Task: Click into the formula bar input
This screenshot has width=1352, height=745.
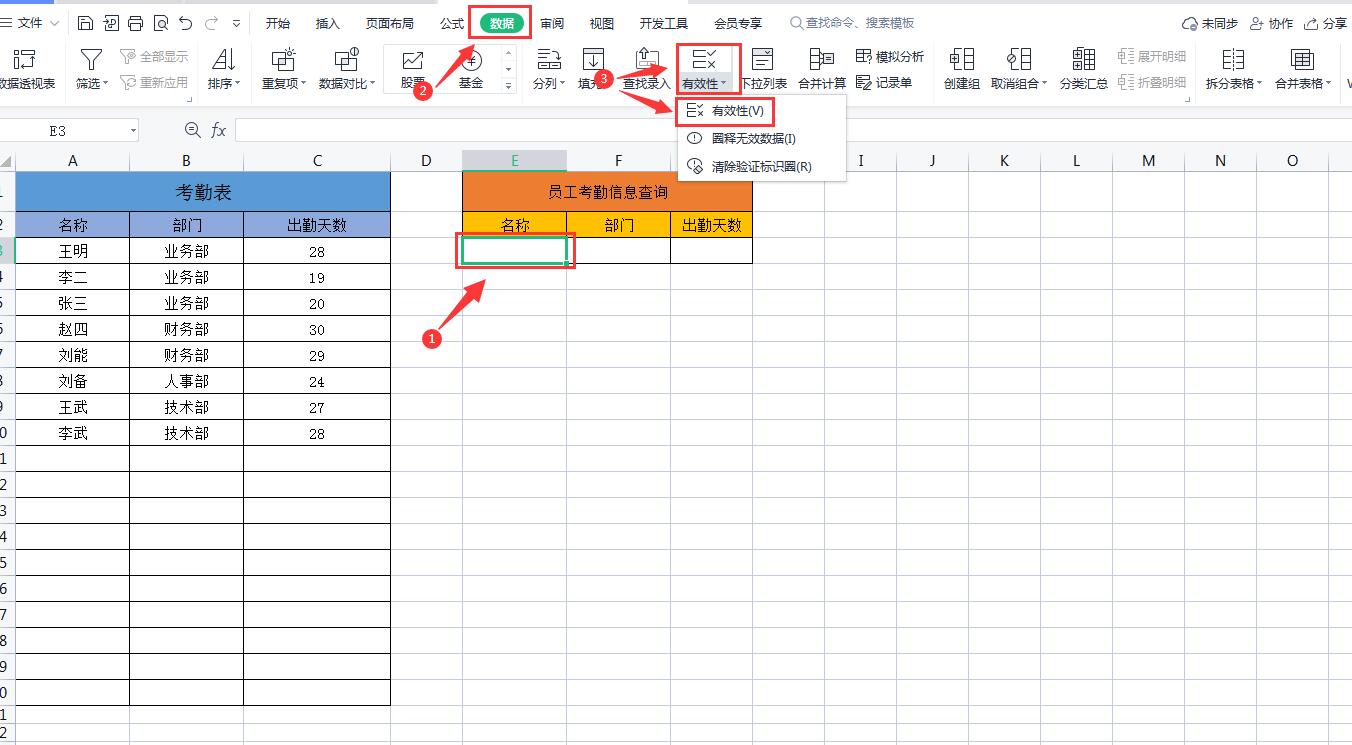Action: (792, 130)
